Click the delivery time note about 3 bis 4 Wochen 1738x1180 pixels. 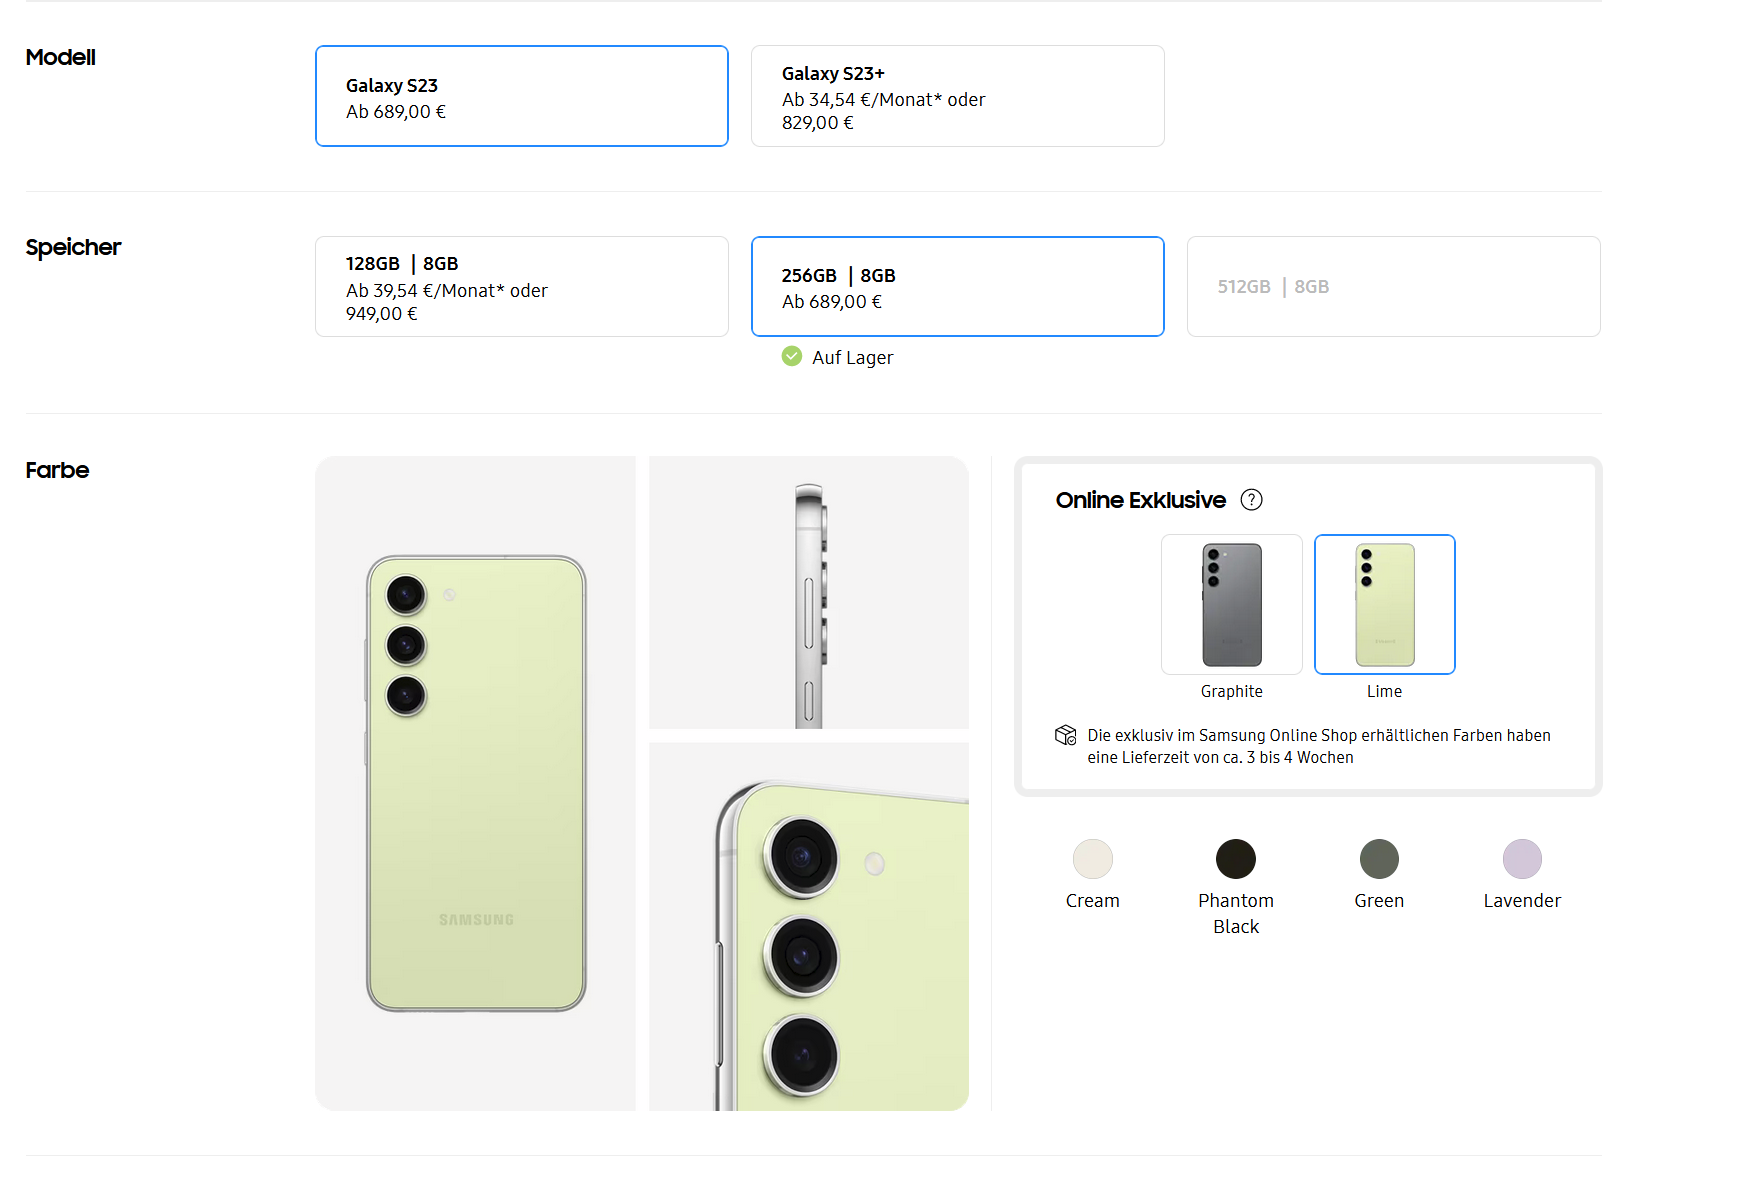1319,746
